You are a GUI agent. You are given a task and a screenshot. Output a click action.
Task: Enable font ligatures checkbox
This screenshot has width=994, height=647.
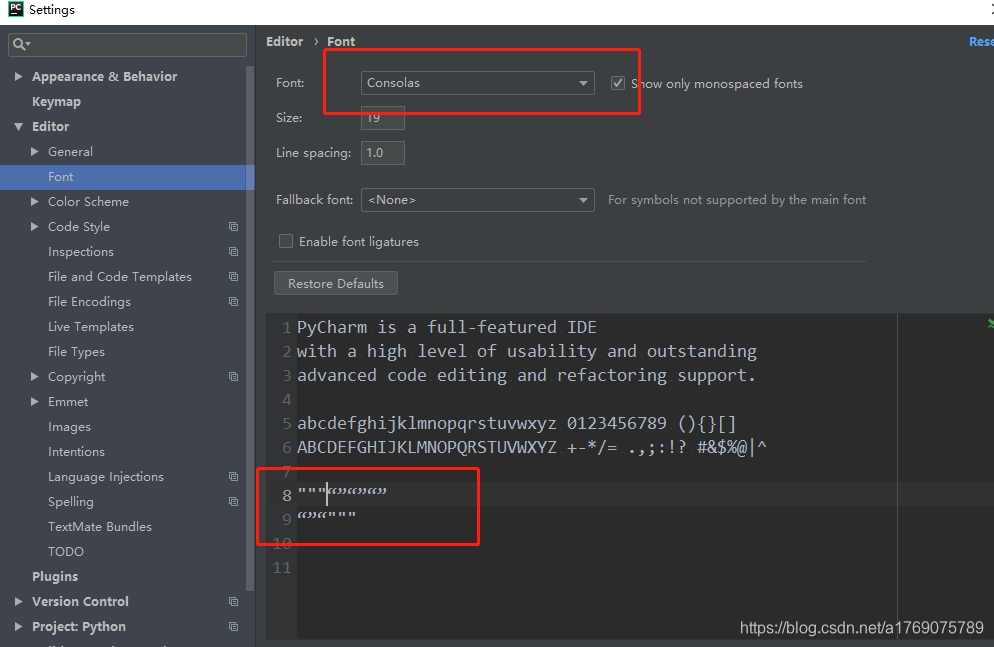click(286, 241)
